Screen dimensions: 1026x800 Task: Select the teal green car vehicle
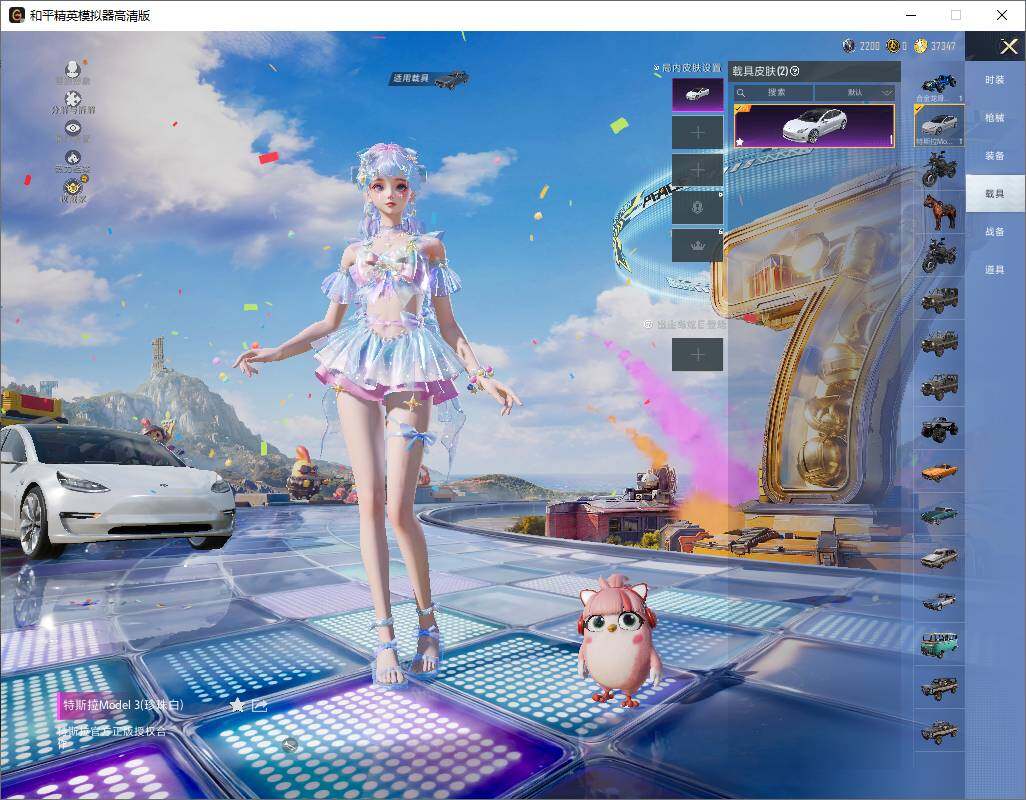(x=939, y=515)
